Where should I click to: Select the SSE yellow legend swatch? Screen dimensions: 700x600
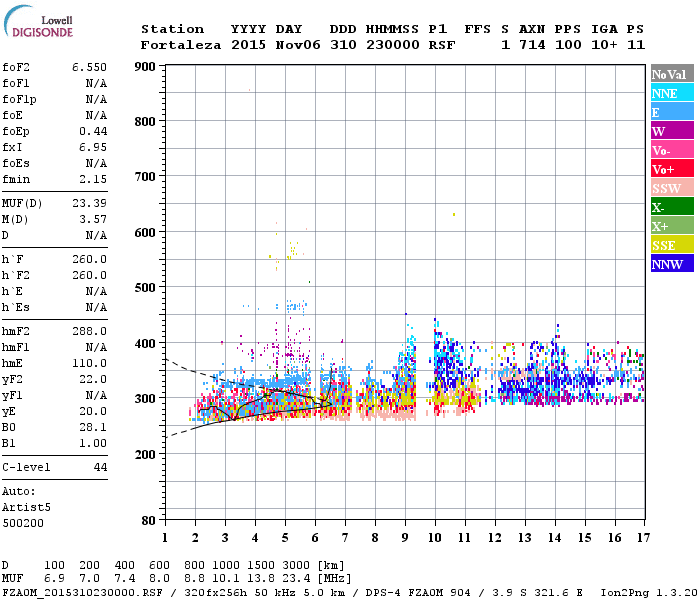pos(672,245)
